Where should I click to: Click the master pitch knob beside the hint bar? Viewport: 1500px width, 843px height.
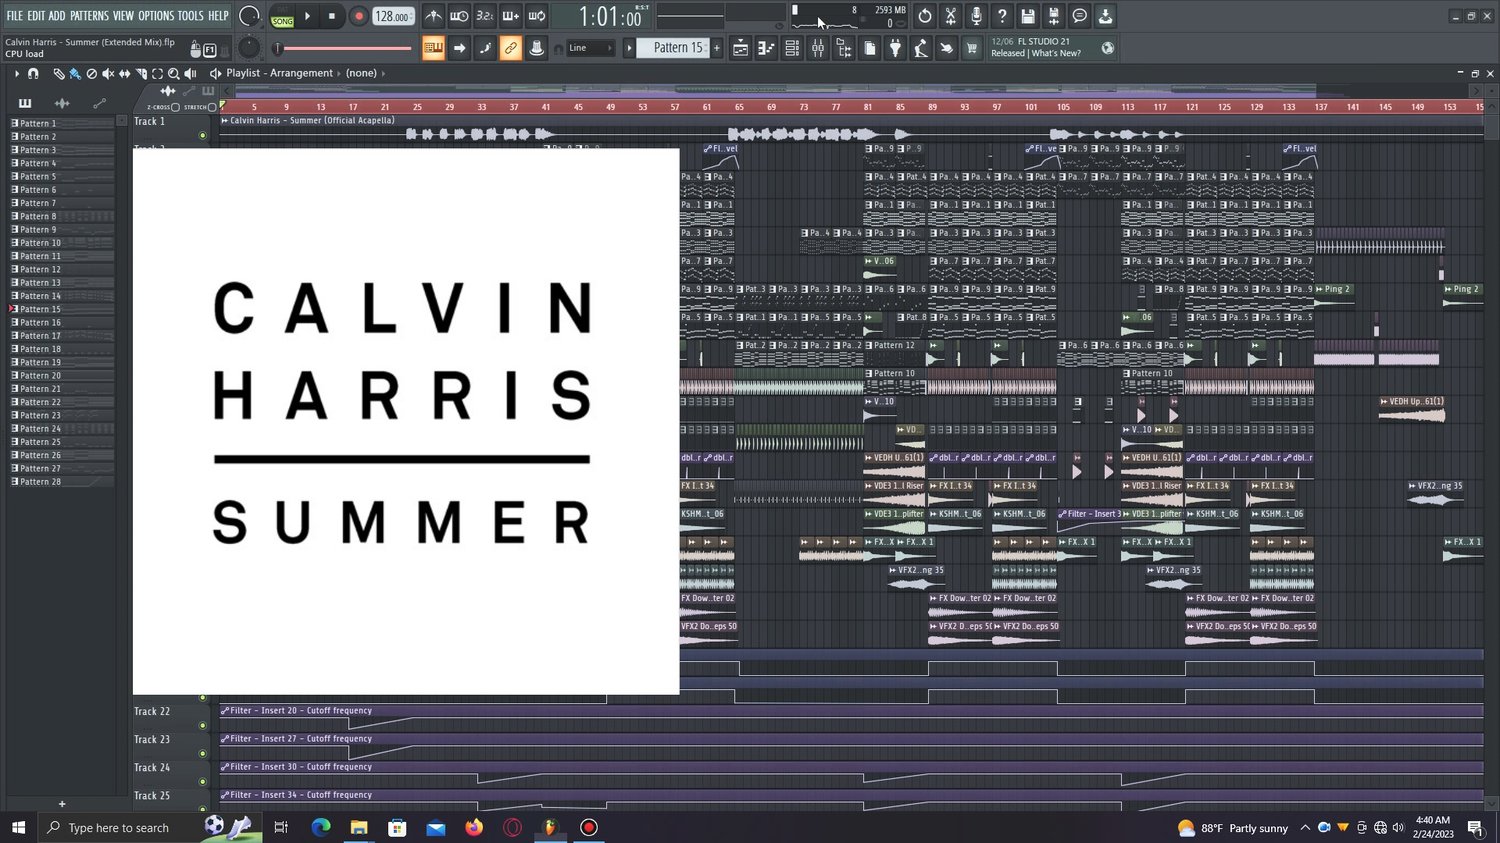pos(250,48)
